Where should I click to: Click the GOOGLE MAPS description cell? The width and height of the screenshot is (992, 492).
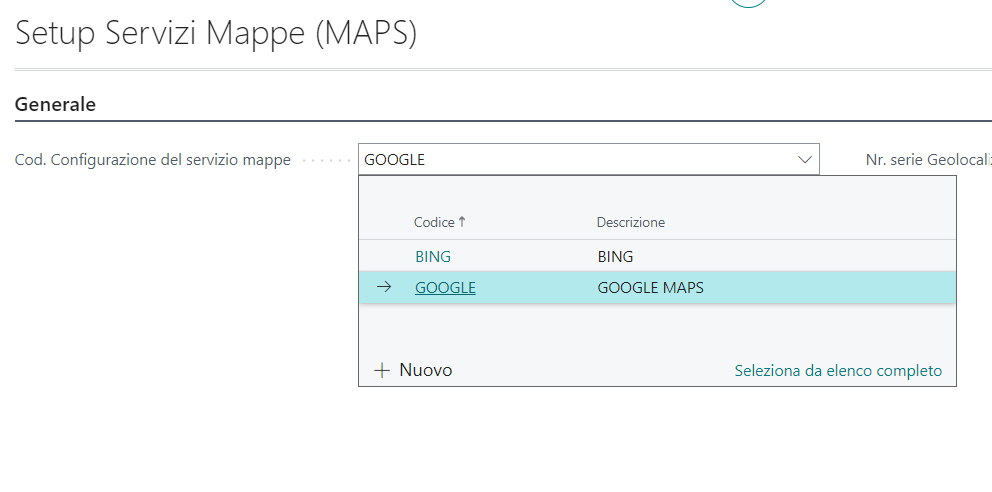pyautogui.click(x=650, y=288)
